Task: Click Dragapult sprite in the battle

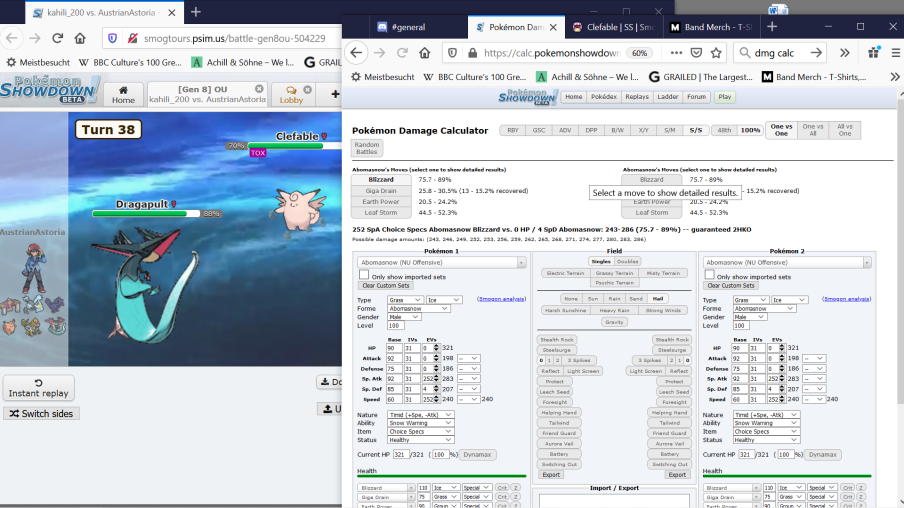Action: click(144, 283)
